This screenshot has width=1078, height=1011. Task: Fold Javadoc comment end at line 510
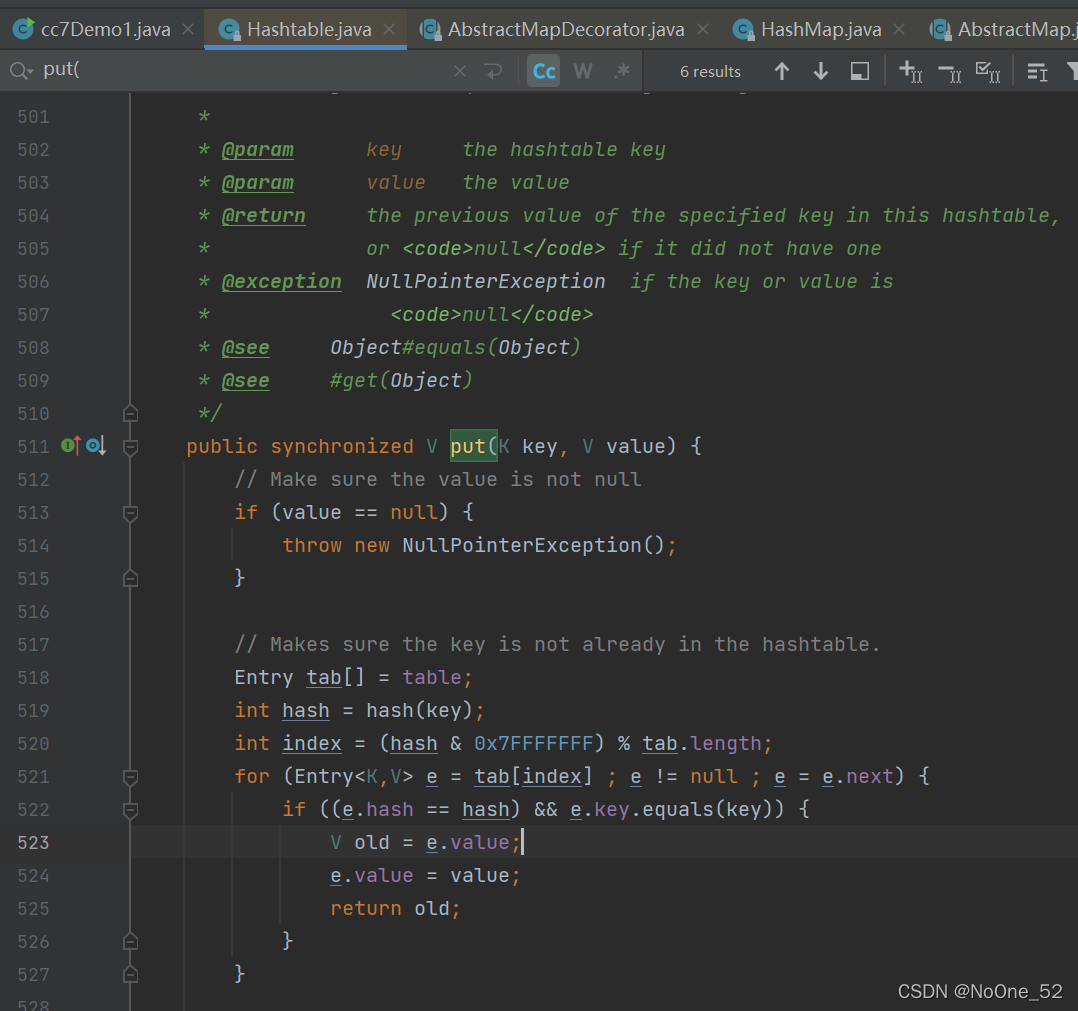tap(131, 414)
